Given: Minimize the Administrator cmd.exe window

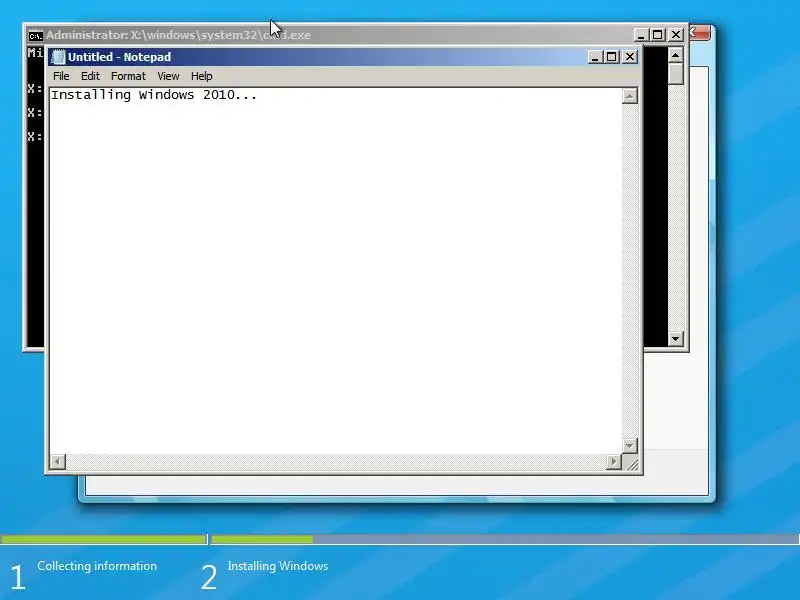Looking at the screenshot, I should coord(641,35).
